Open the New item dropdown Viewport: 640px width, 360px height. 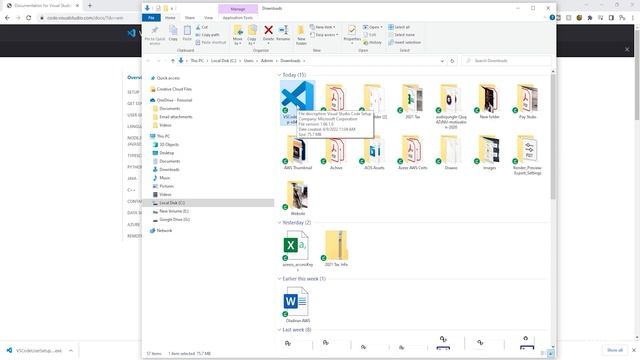pos(323,27)
